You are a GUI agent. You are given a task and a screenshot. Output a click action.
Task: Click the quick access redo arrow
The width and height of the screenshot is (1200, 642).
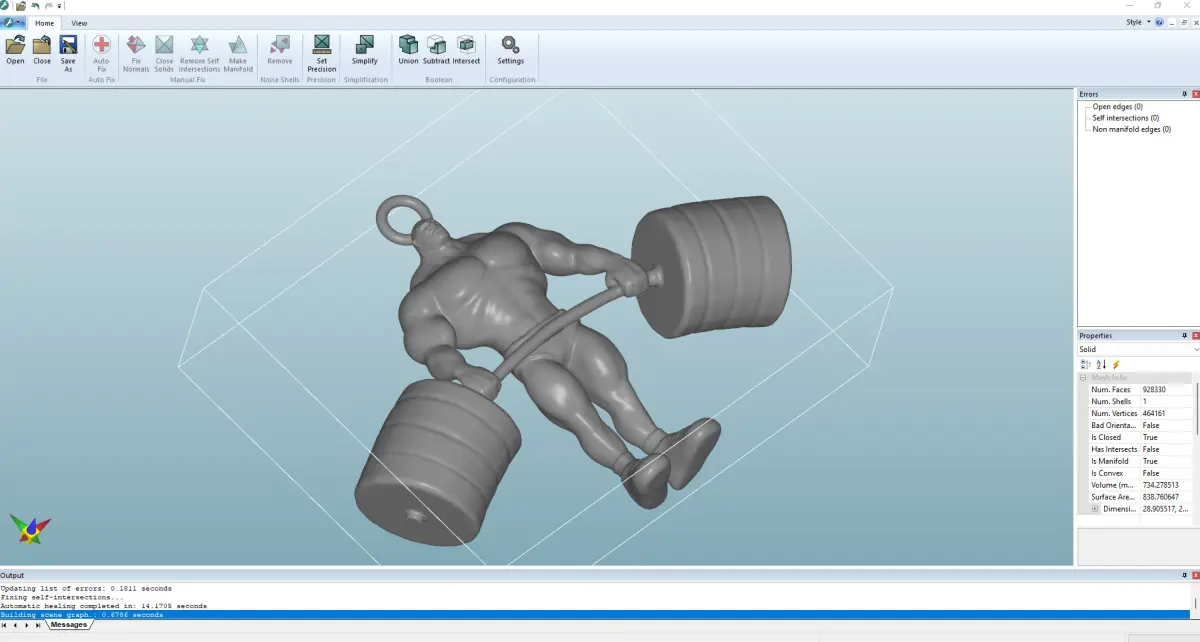(x=48, y=6)
